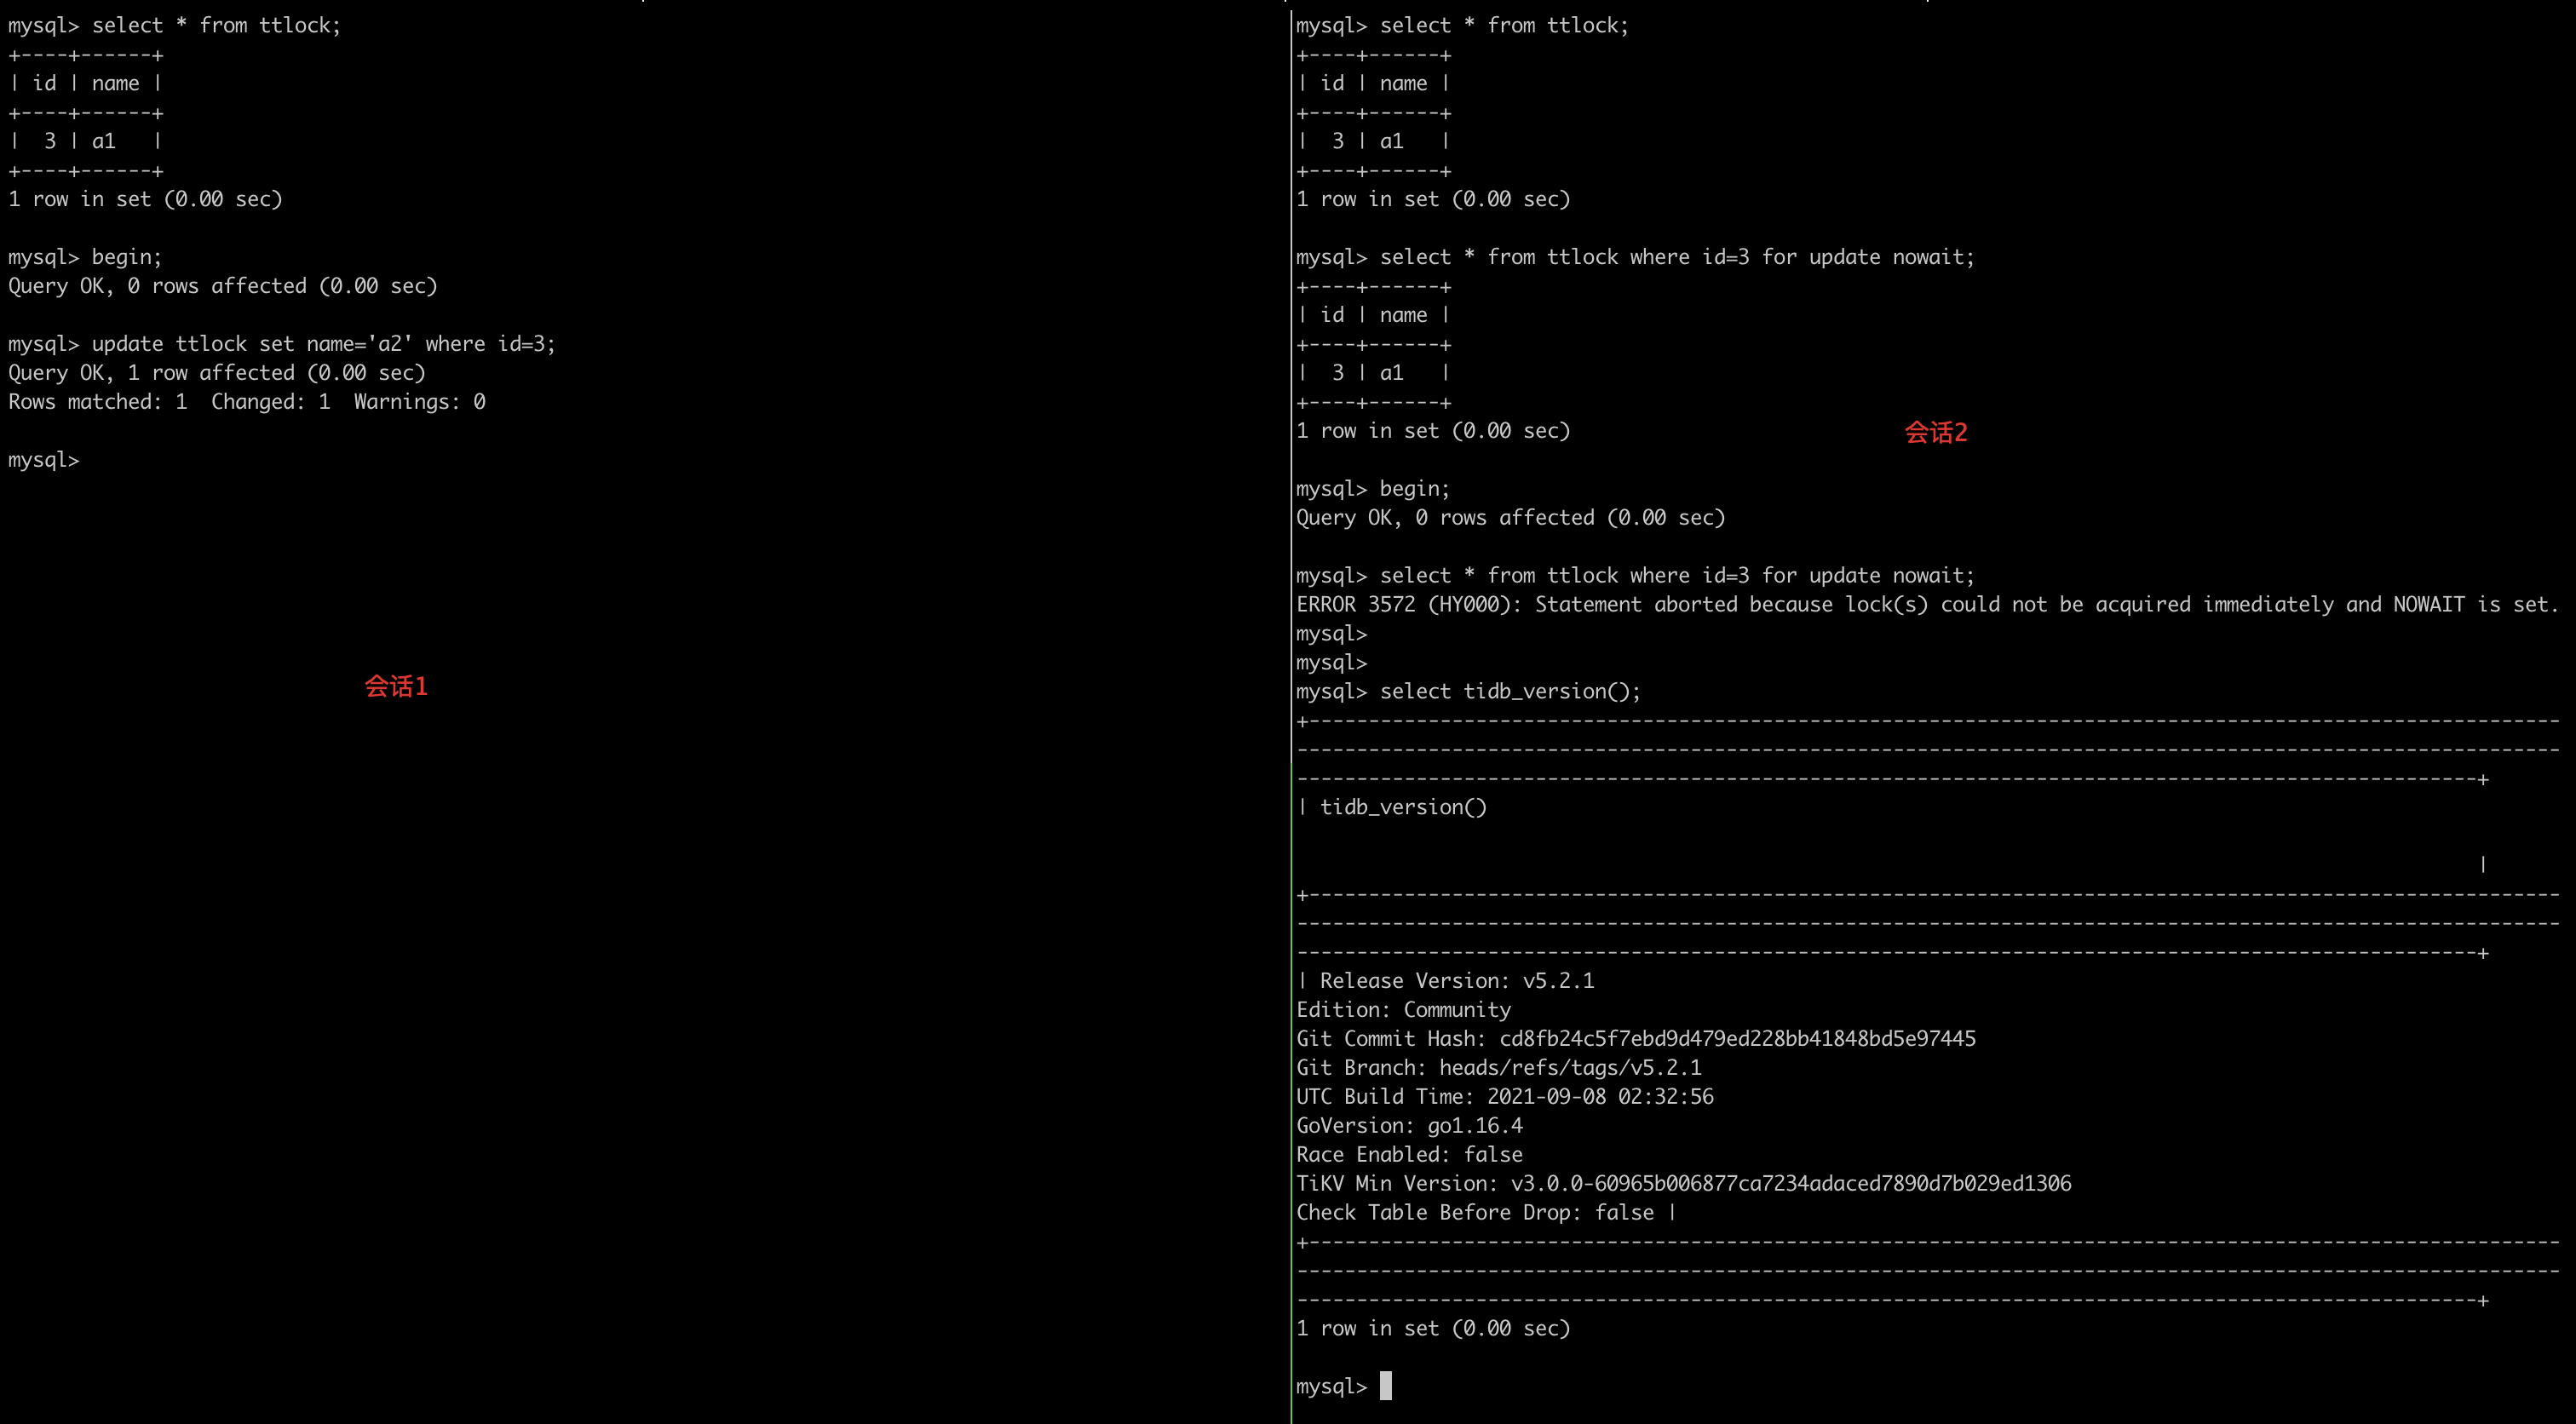Click the cursor block at right prompt
2576x1424 pixels.
1385,1386
